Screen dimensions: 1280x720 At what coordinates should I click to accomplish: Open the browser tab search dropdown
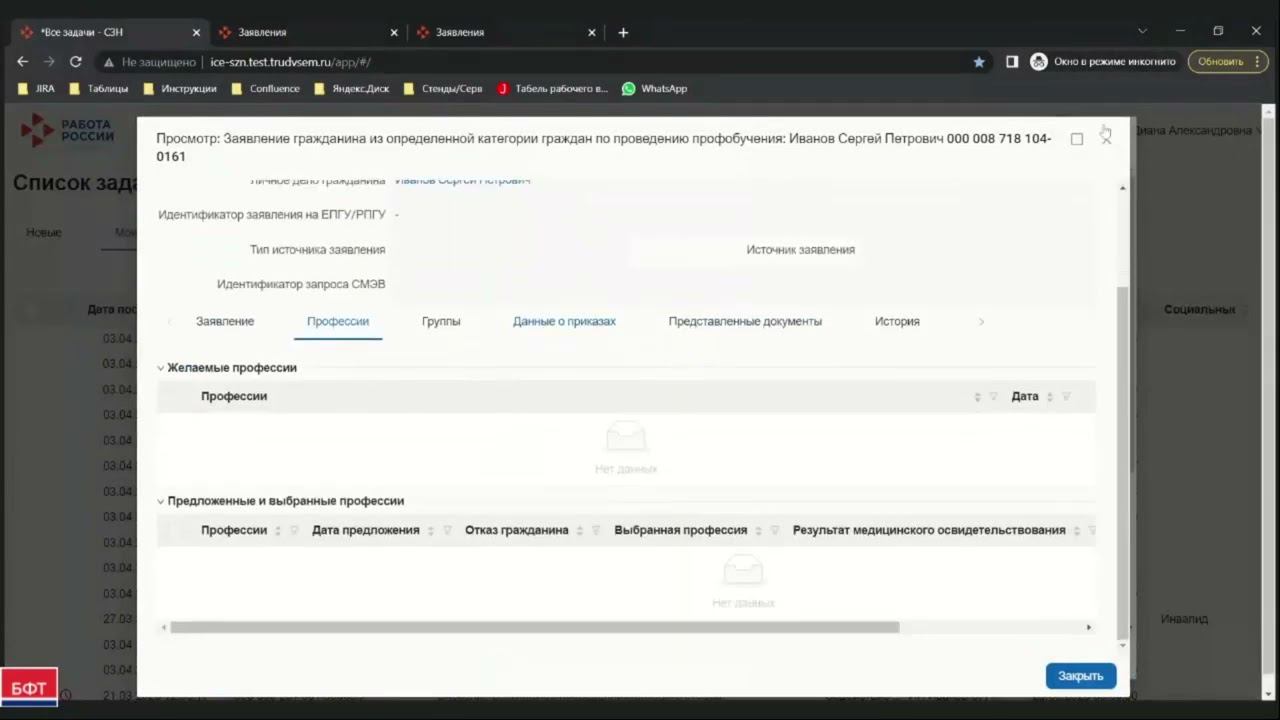tap(1142, 32)
